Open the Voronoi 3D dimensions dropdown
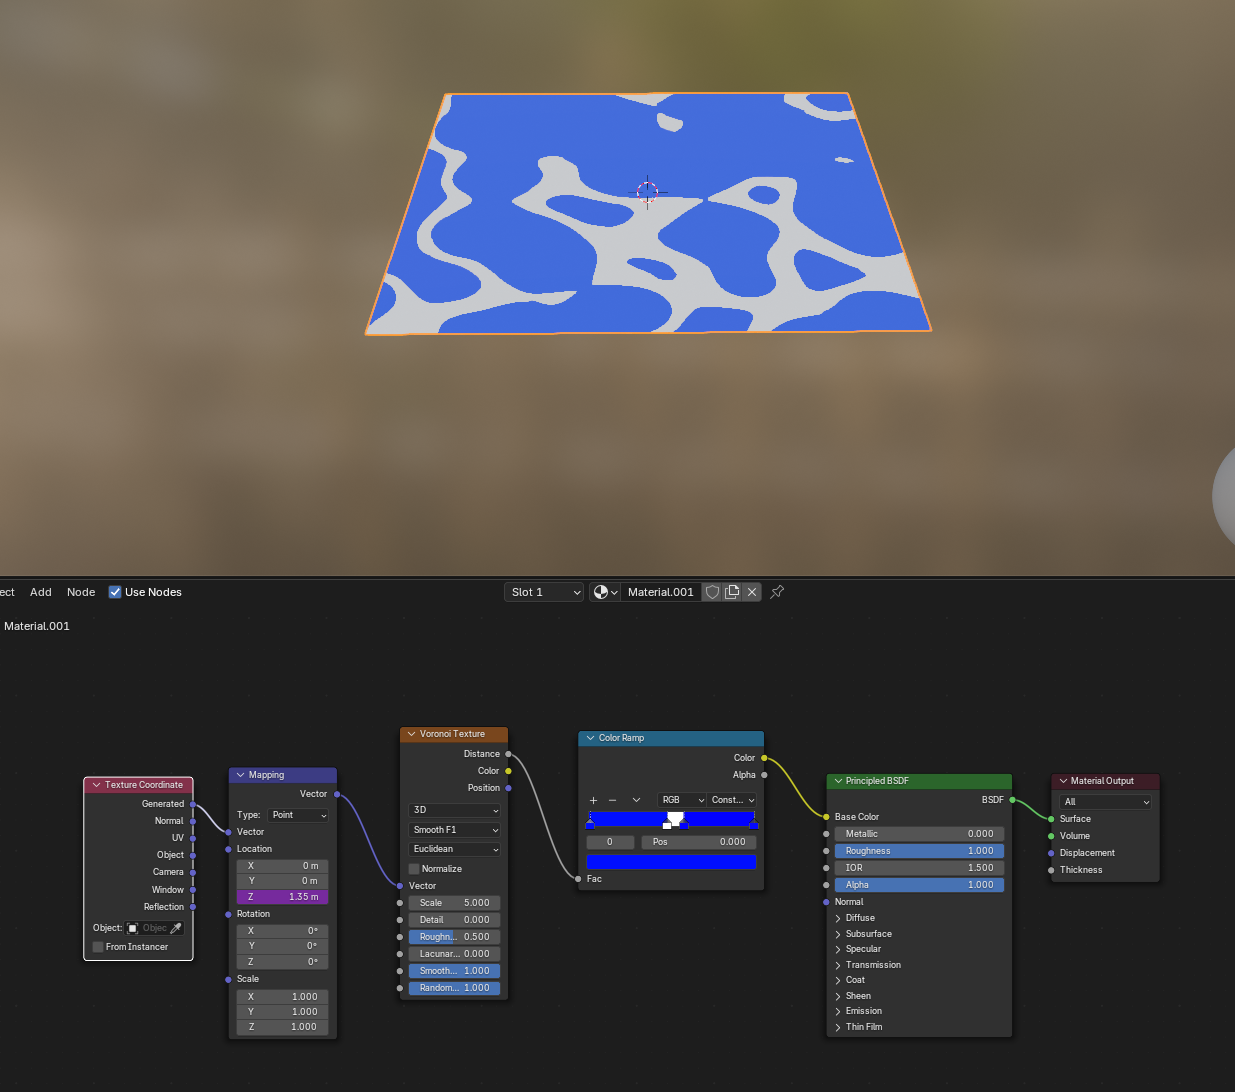This screenshot has width=1235, height=1092. [x=454, y=810]
